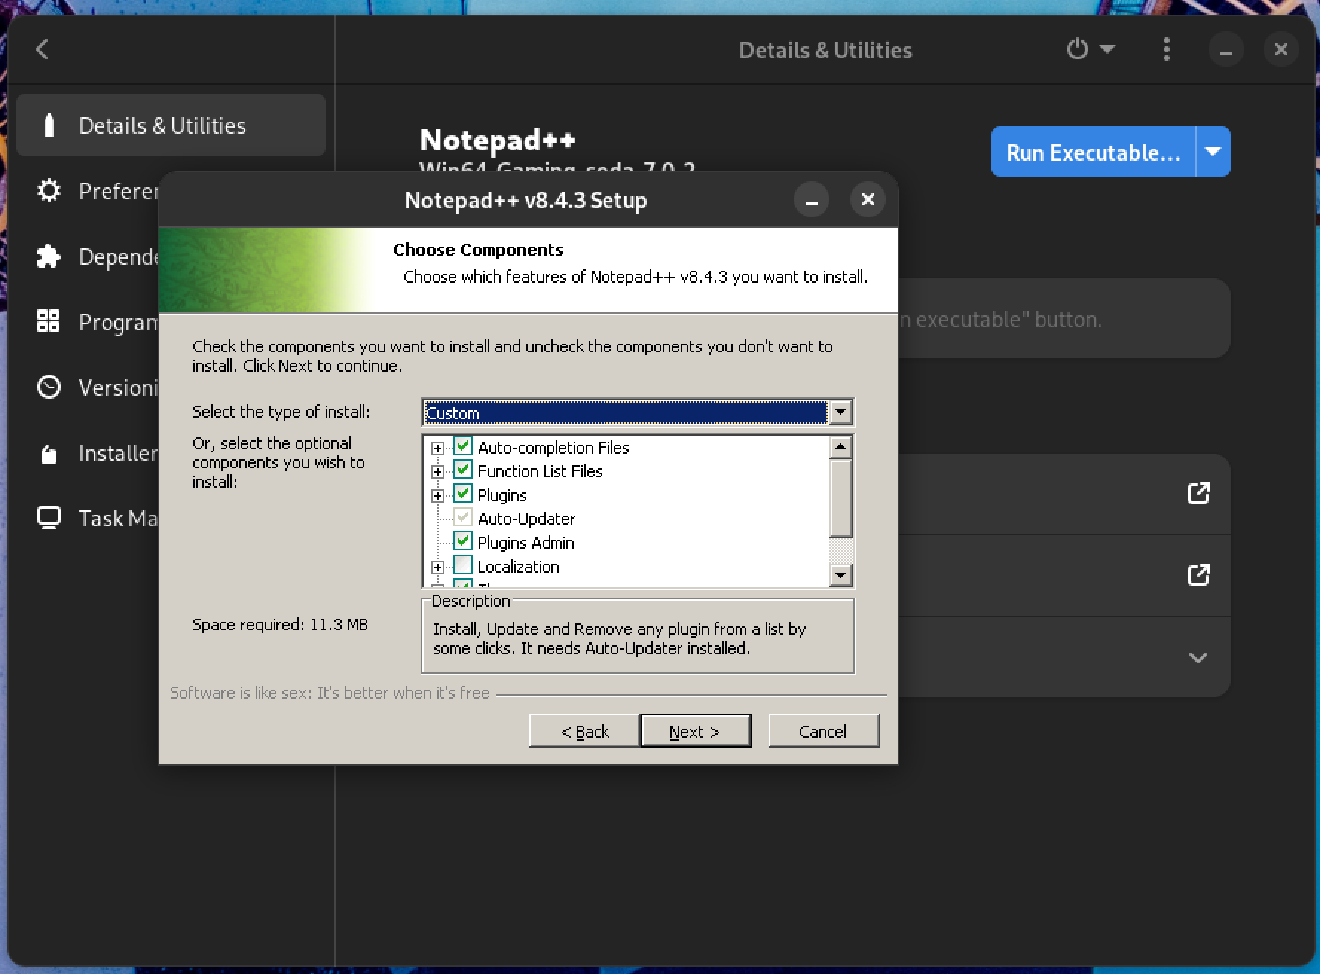The width and height of the screenshot is (1320, 974).
Task: Uncheck the Auto-completion Files component
Action: pyautogui.click(x=462, y=446)
